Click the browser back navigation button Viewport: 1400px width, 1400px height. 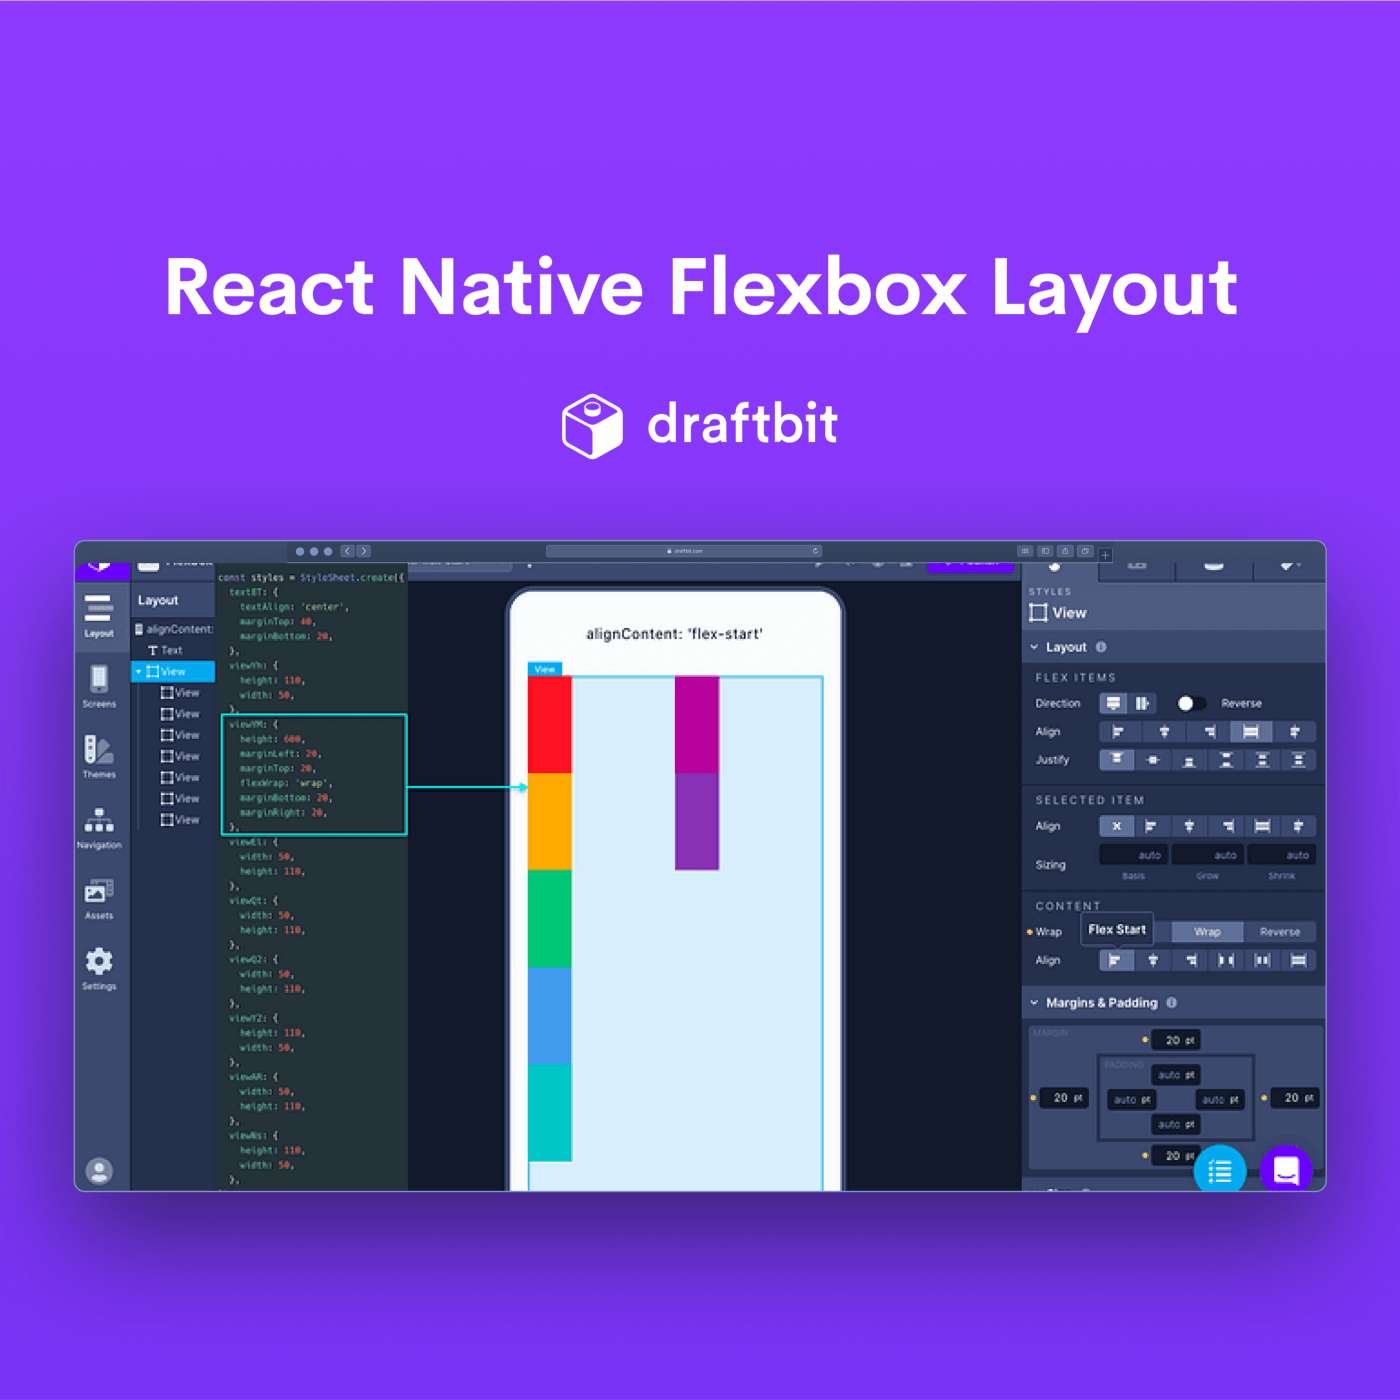pyautogui.click(x=347, y=551)
